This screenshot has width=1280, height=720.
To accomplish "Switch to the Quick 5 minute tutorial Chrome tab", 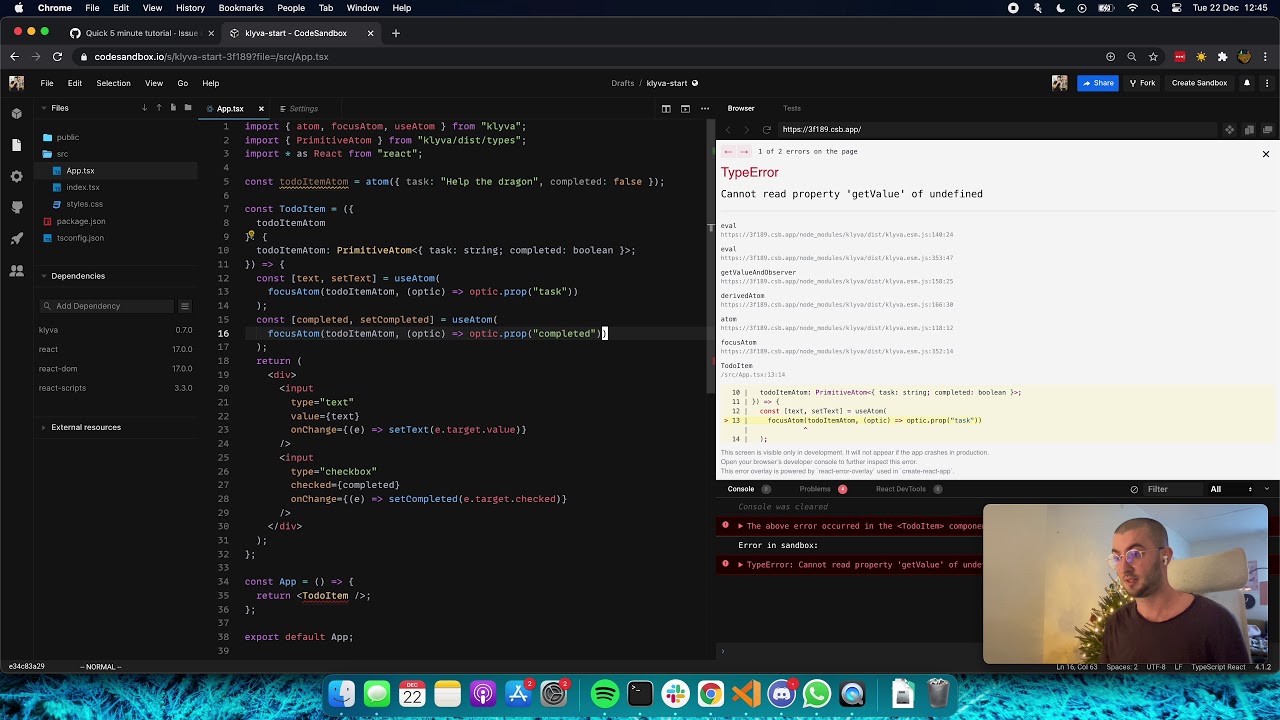I will pyautogui.click(x=141, y=33).
